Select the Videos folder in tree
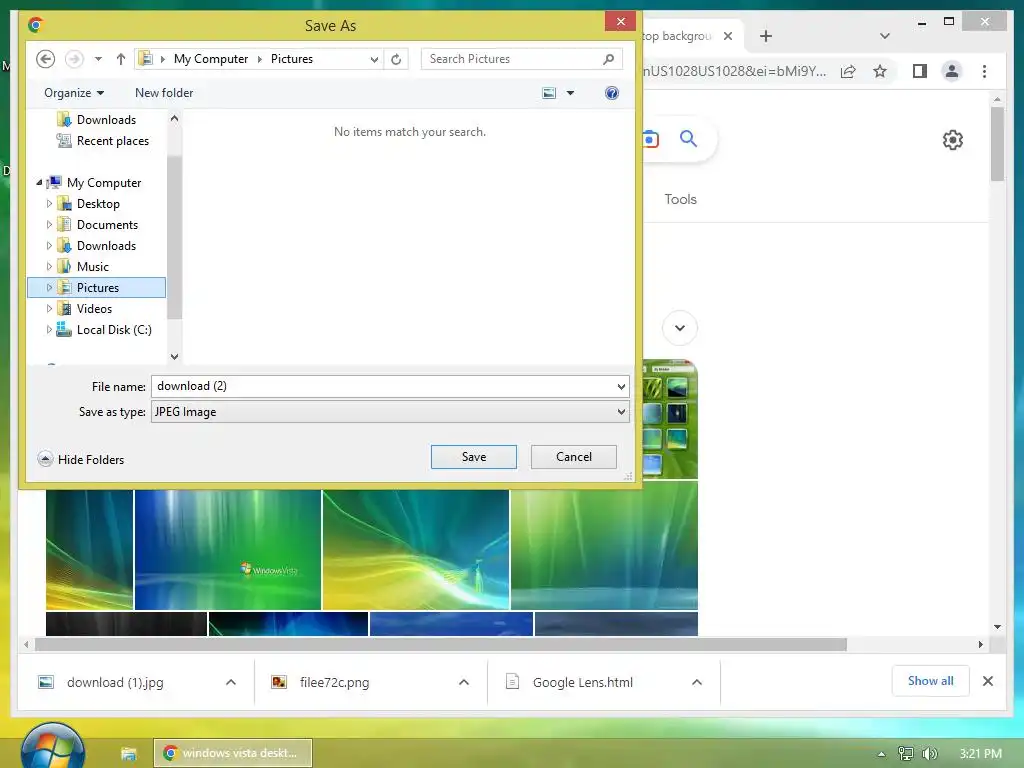Image resolution: width=1024 pixels, height=768 pixels. (x=94, y=308)
